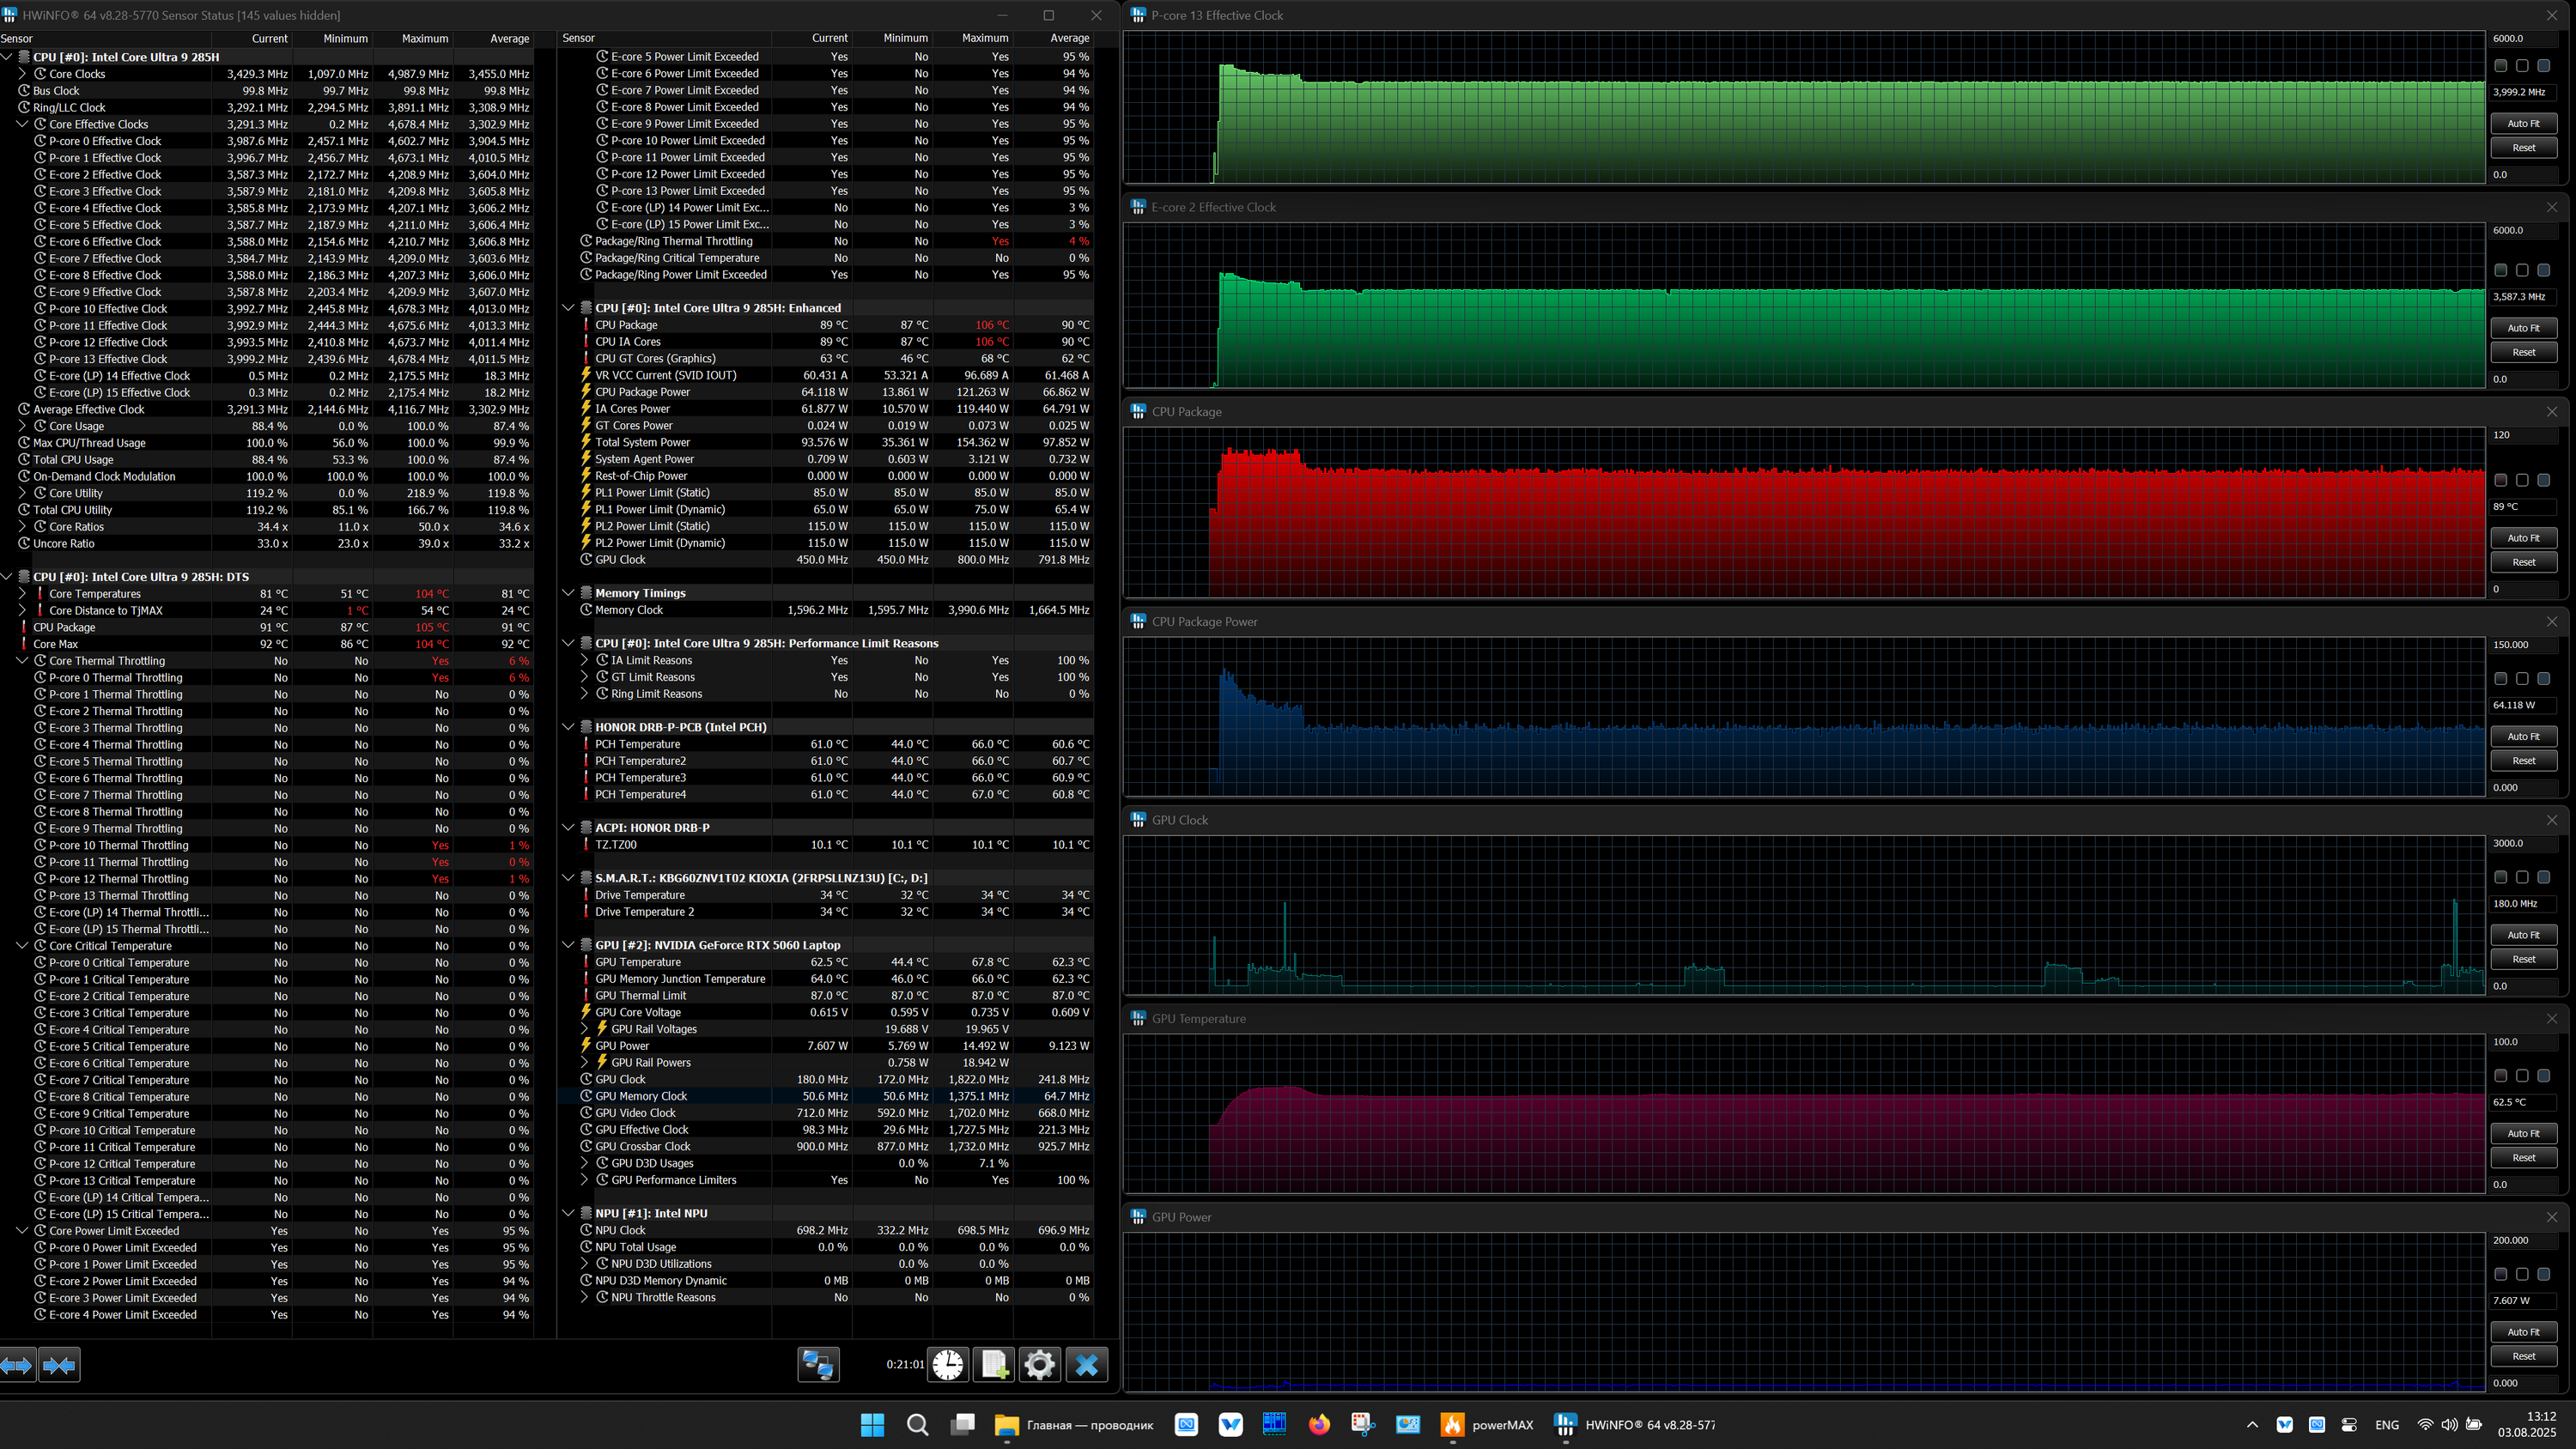The width and height of the screenshot is (2576, 1449).
Task: Open Firefox from the taskbar
Action: (1319, 1424)
